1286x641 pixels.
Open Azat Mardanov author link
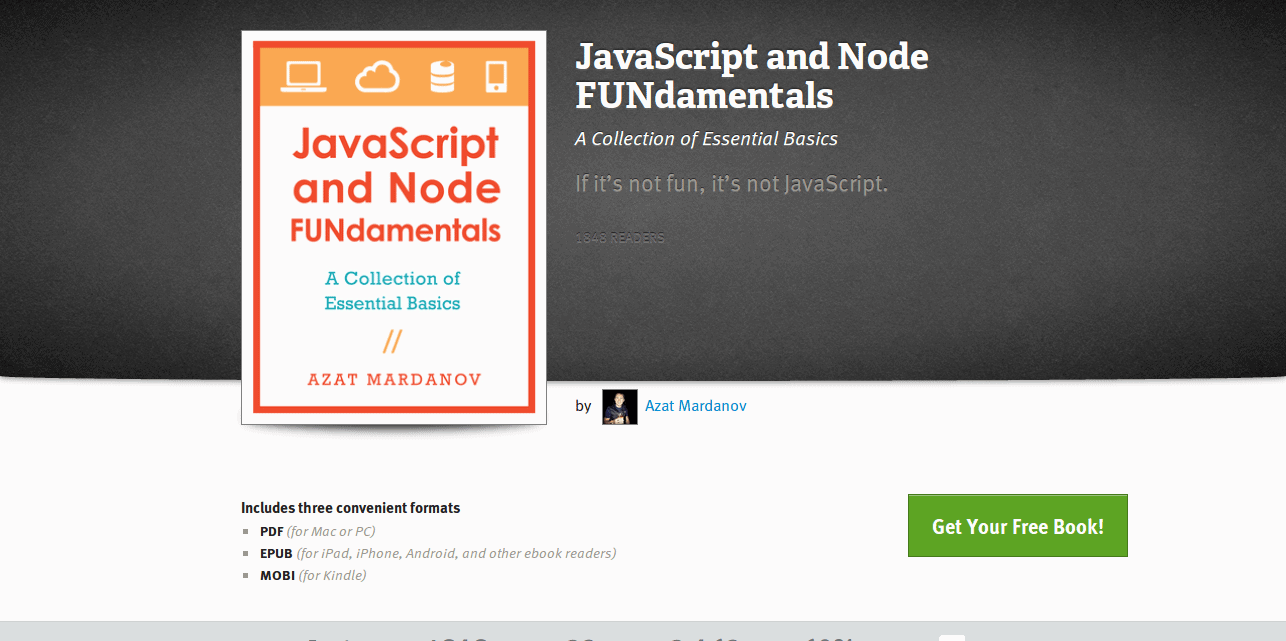[696, 406]
